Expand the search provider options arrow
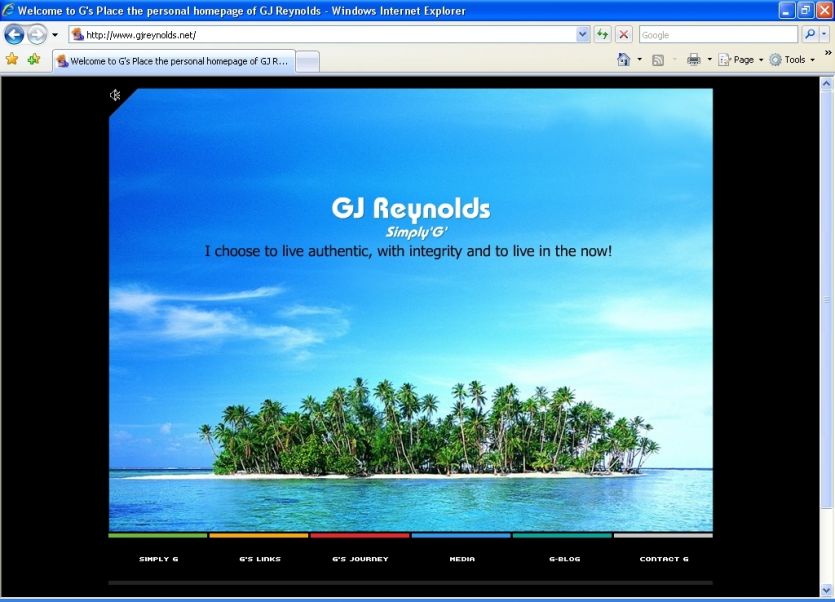 click(x=824, y=34)
